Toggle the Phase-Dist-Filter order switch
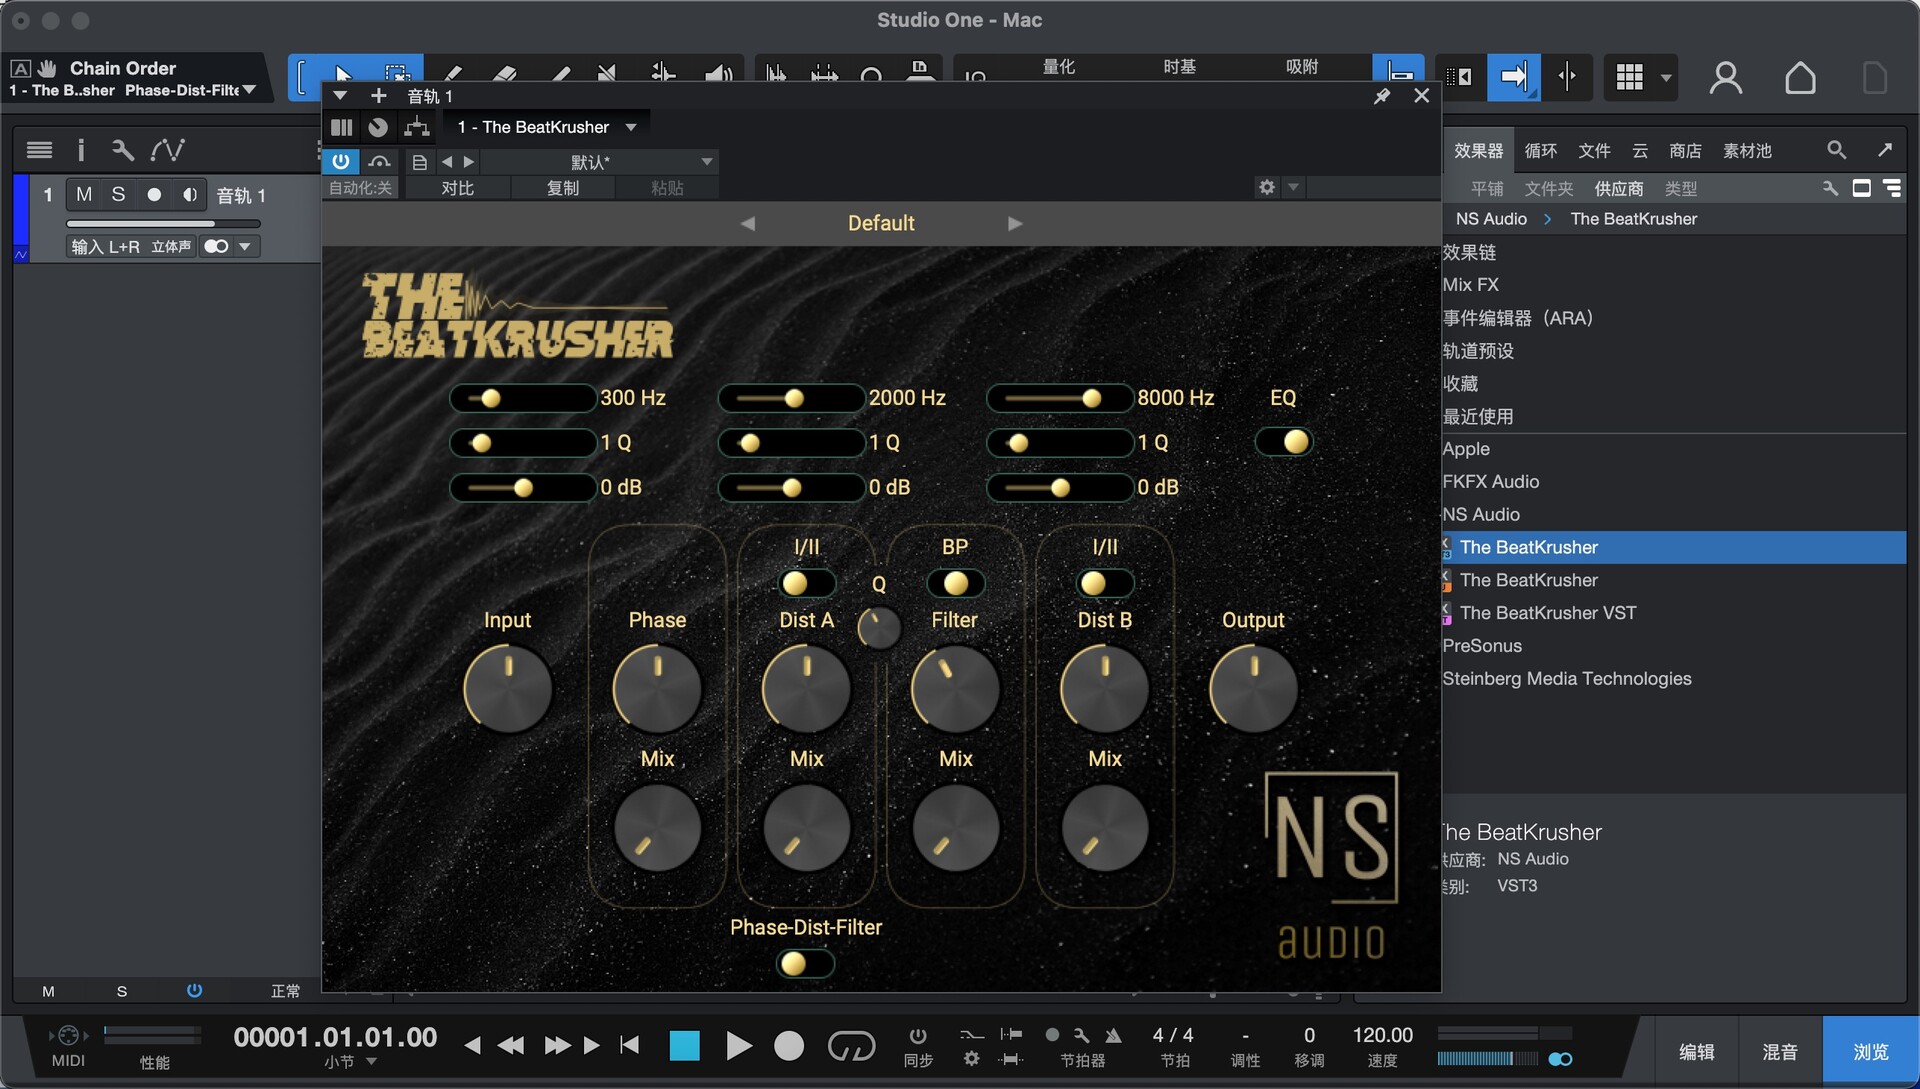Screen dimensions: 1920x1089 pos(805,963)
